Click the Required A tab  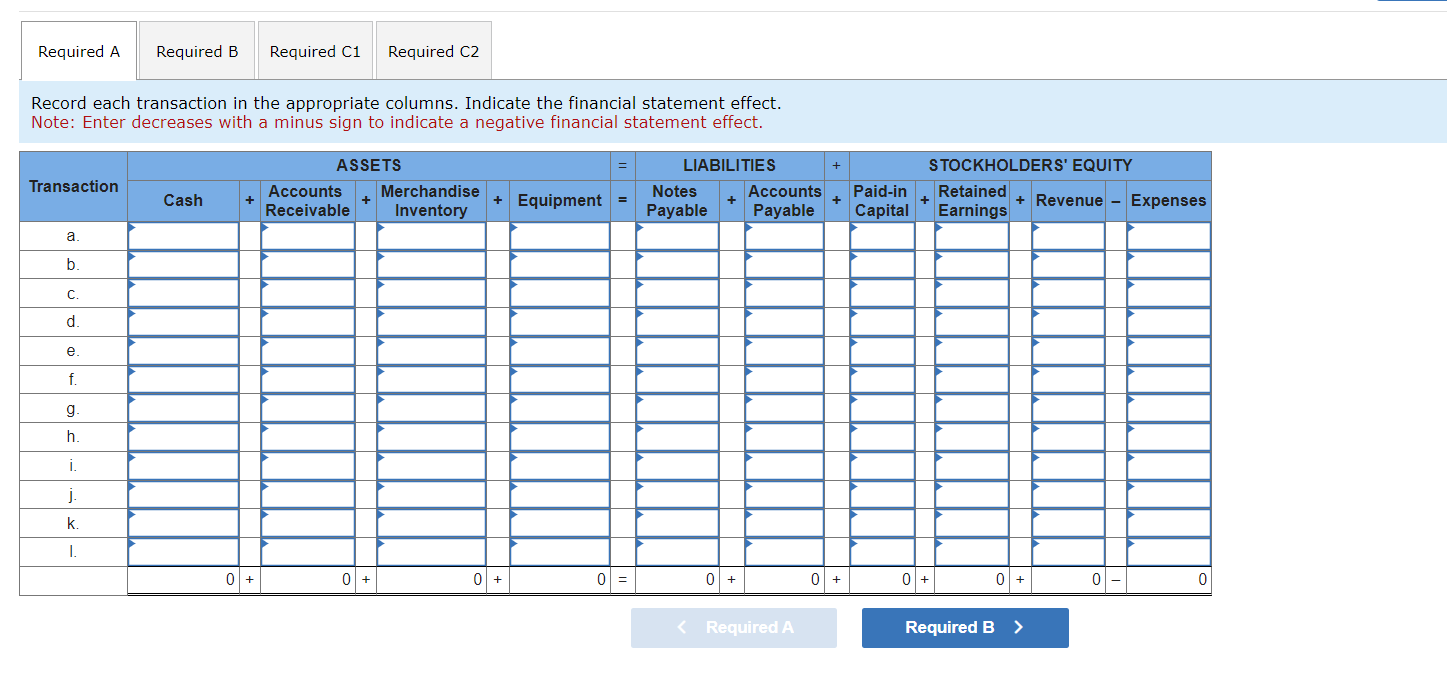(x=79, y=51)
